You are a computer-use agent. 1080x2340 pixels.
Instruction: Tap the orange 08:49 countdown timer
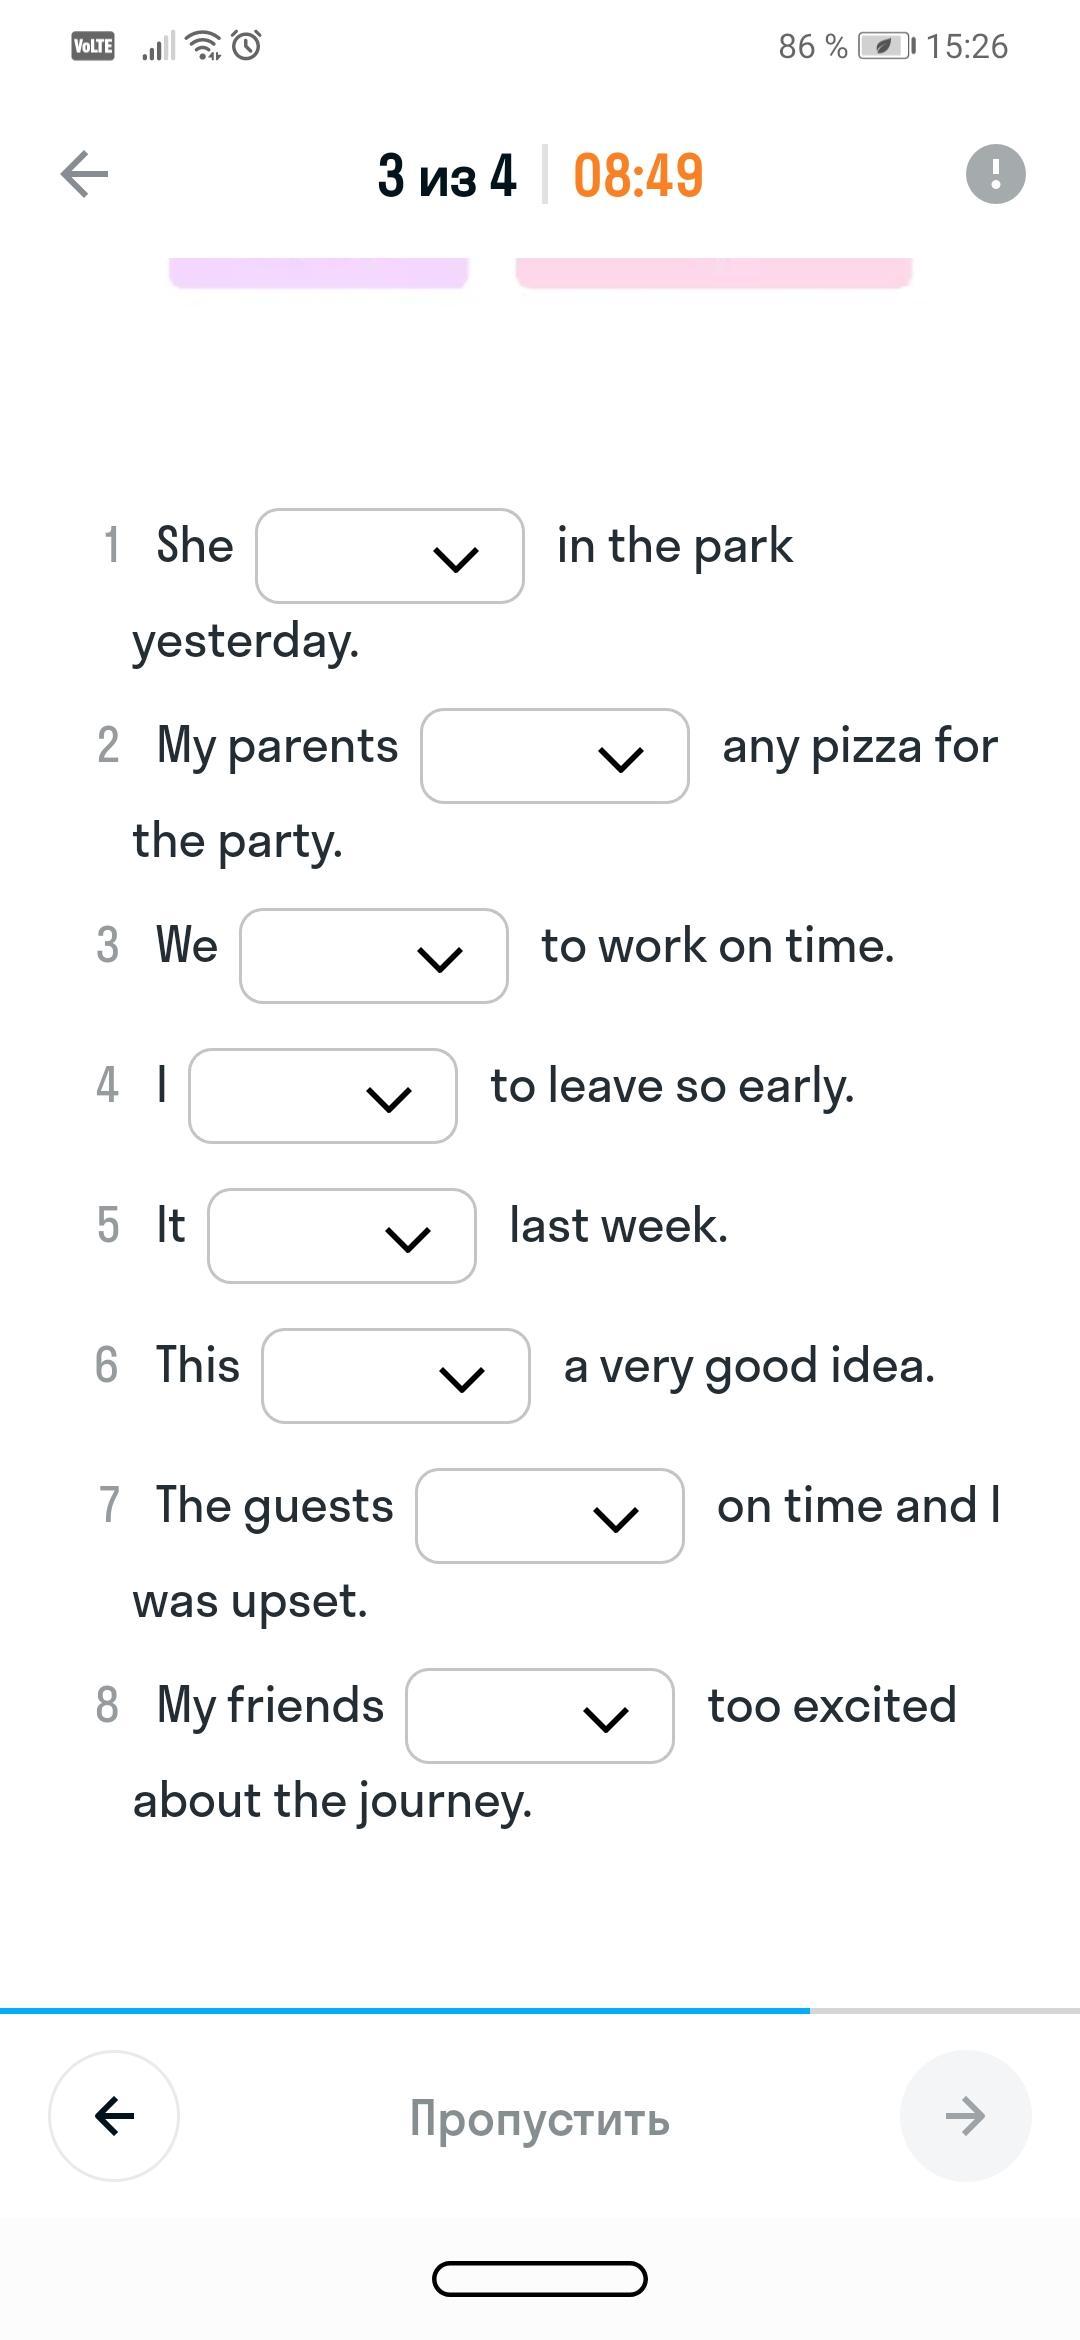(638, 175)
